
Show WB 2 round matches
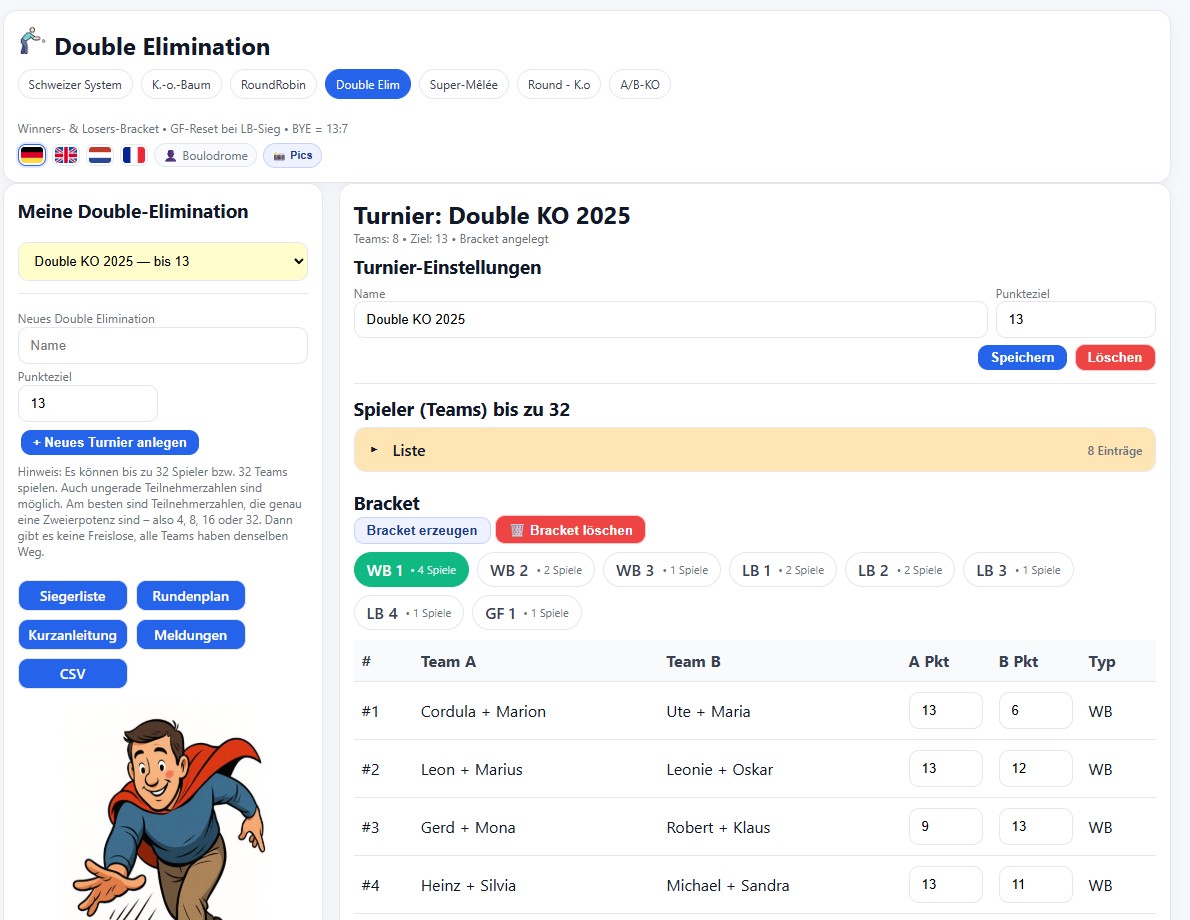click(x=535, y=570)
